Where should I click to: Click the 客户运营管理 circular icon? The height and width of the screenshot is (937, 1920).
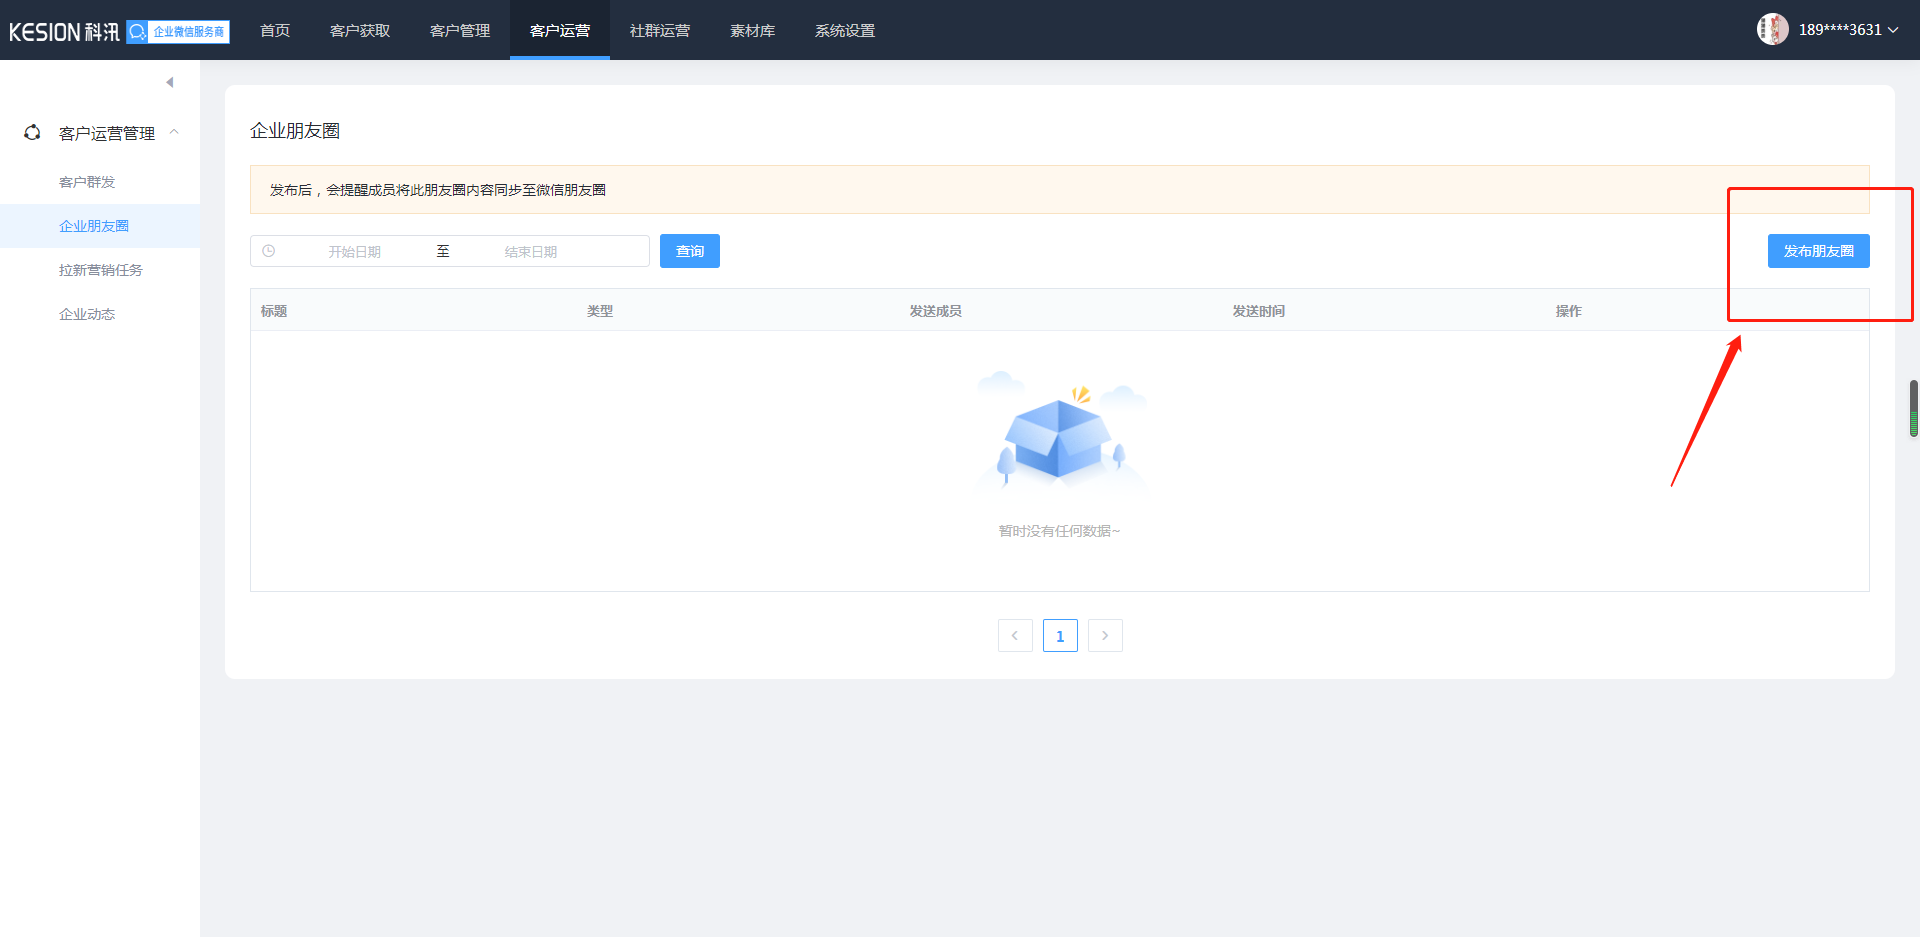[32, 133]
